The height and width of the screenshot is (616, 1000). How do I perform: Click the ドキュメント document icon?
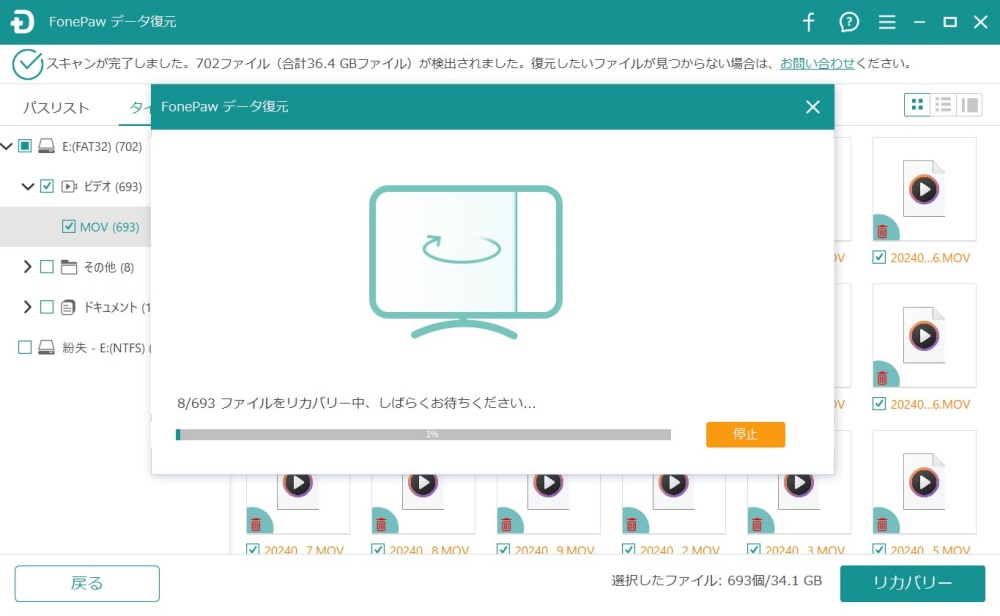coord(68,307)
